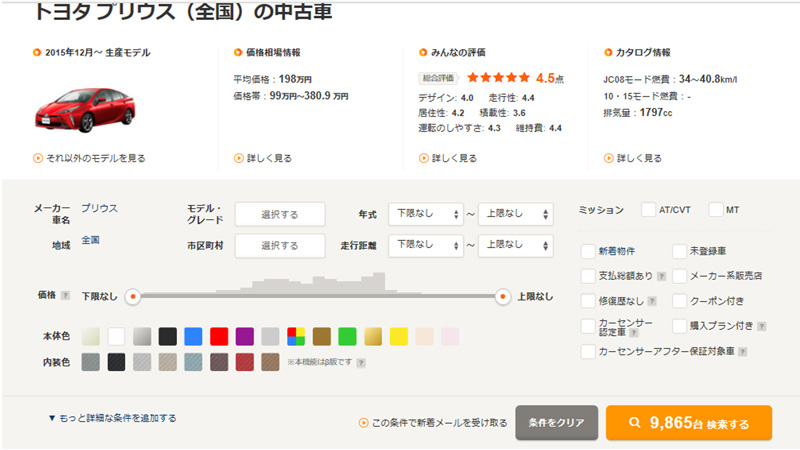The width and height of the screenshot is (800, 450).
Task: Select the red interior color swatch
Action: [x=244, y=362]
